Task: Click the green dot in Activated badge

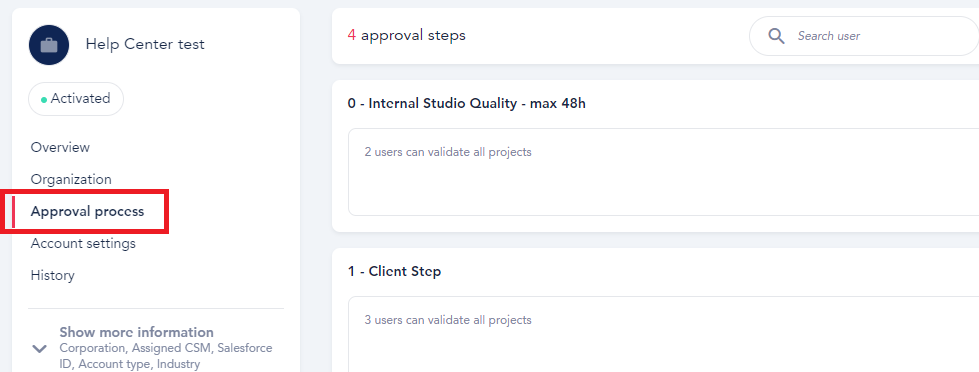Action: click(x=44, y=99)
